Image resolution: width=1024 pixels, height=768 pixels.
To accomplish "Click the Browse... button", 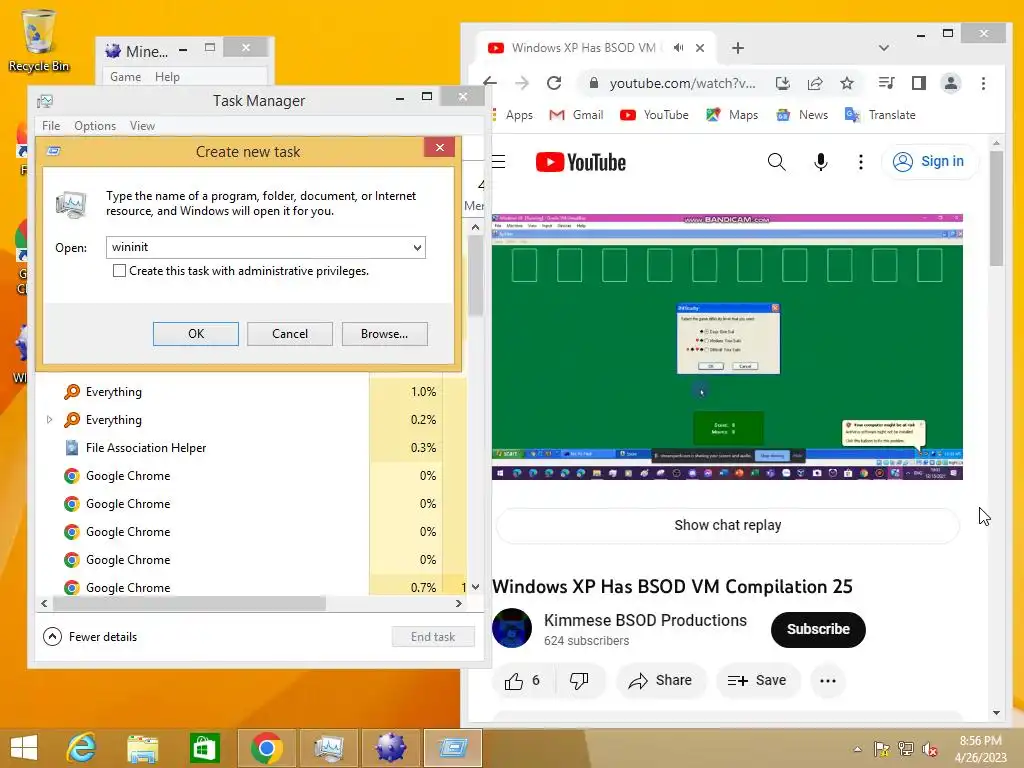I will pos(385,334).
